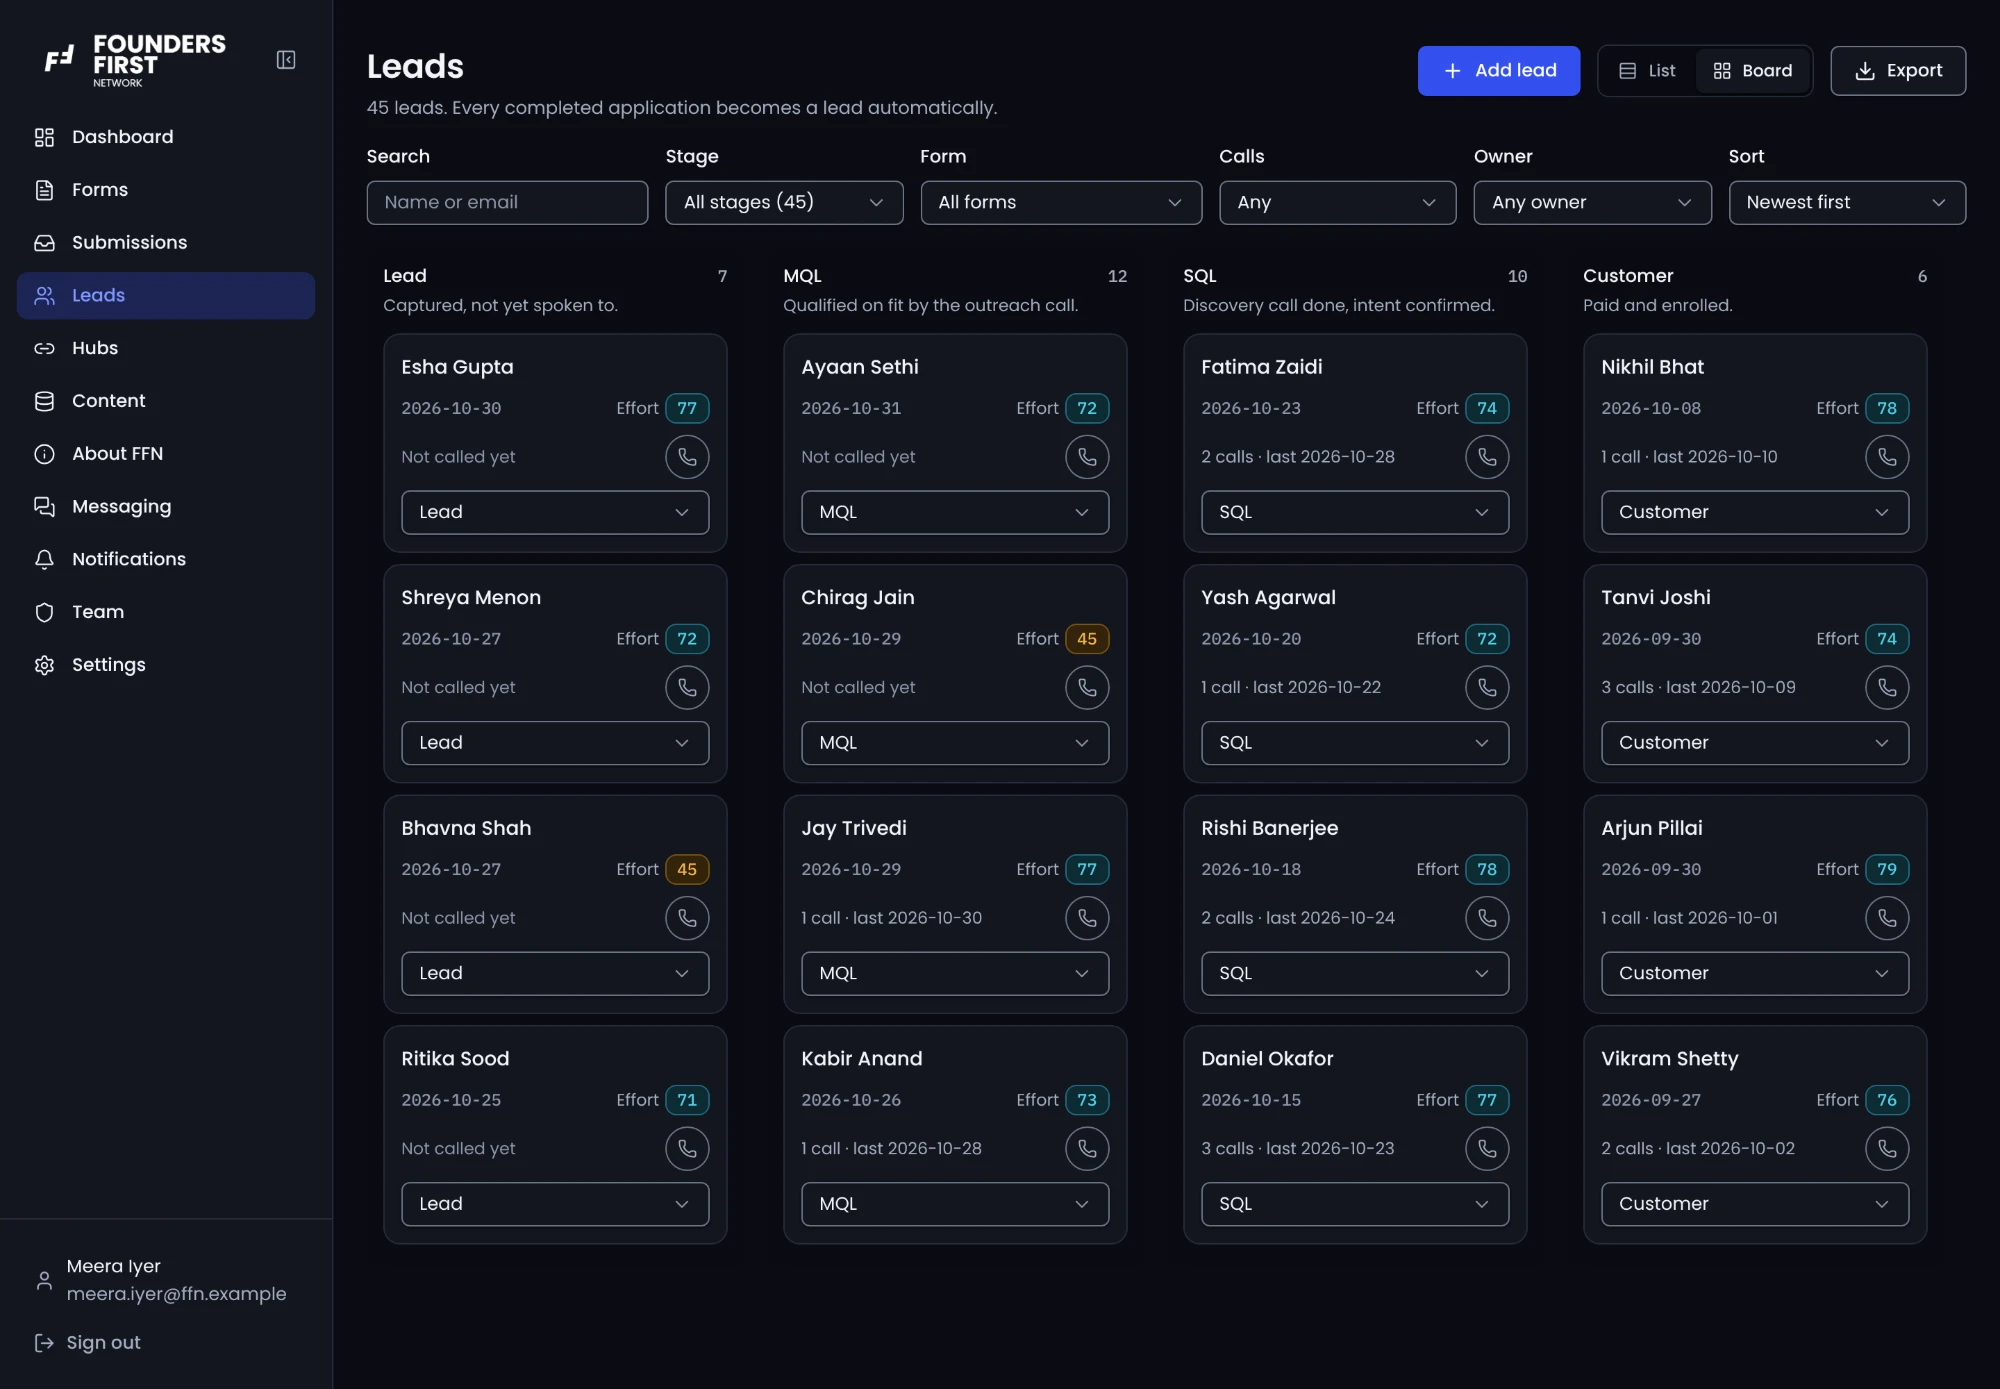Viewport: 2000px width, 1389px height.
Task: Collapse the sidebar panel icon
Action: click(286, 60)
